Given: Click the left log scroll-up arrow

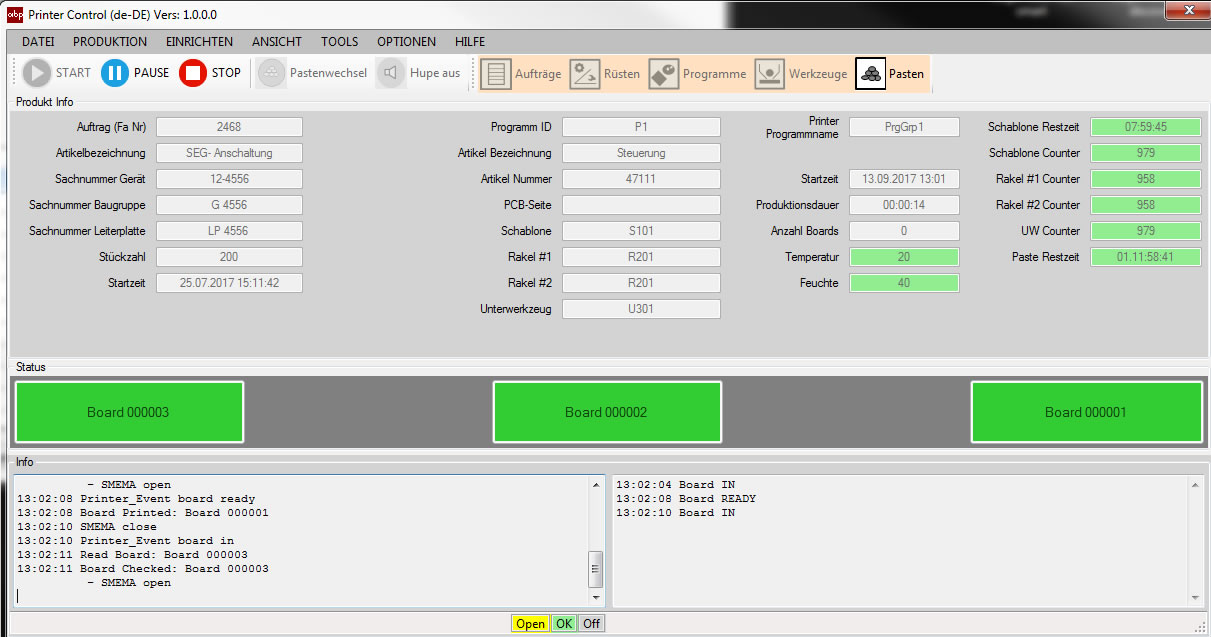Looking at the screenshot, I should [596, 483].
